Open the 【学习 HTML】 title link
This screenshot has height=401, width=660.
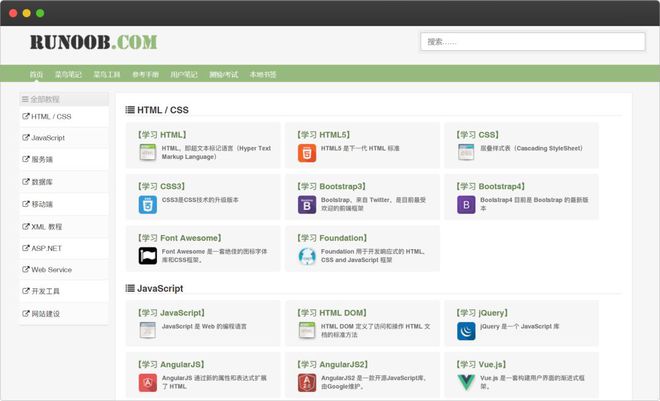pos(162,135)
